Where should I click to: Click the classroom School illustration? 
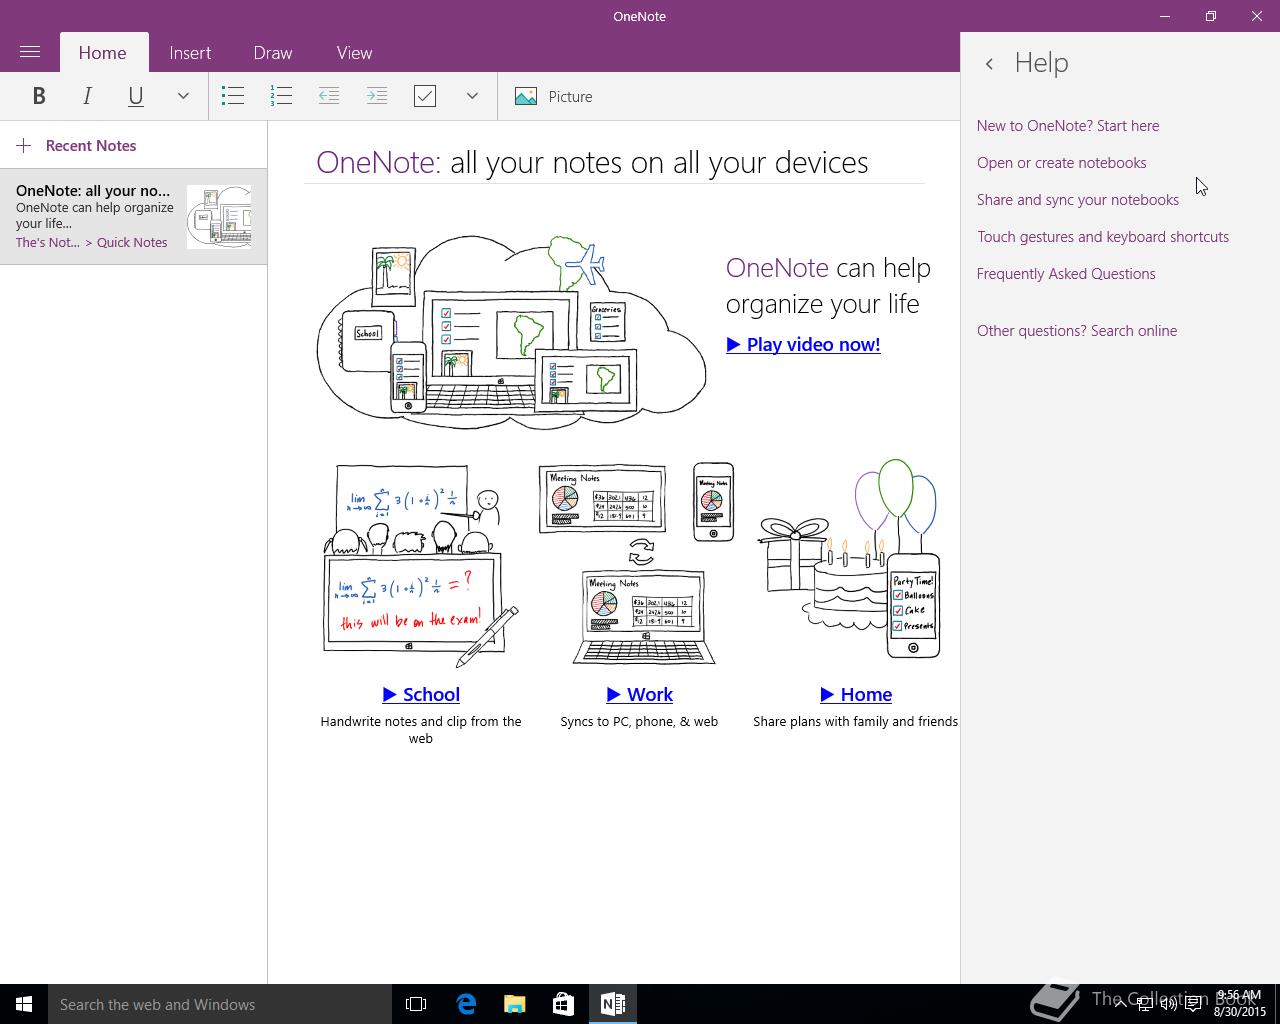420,565
